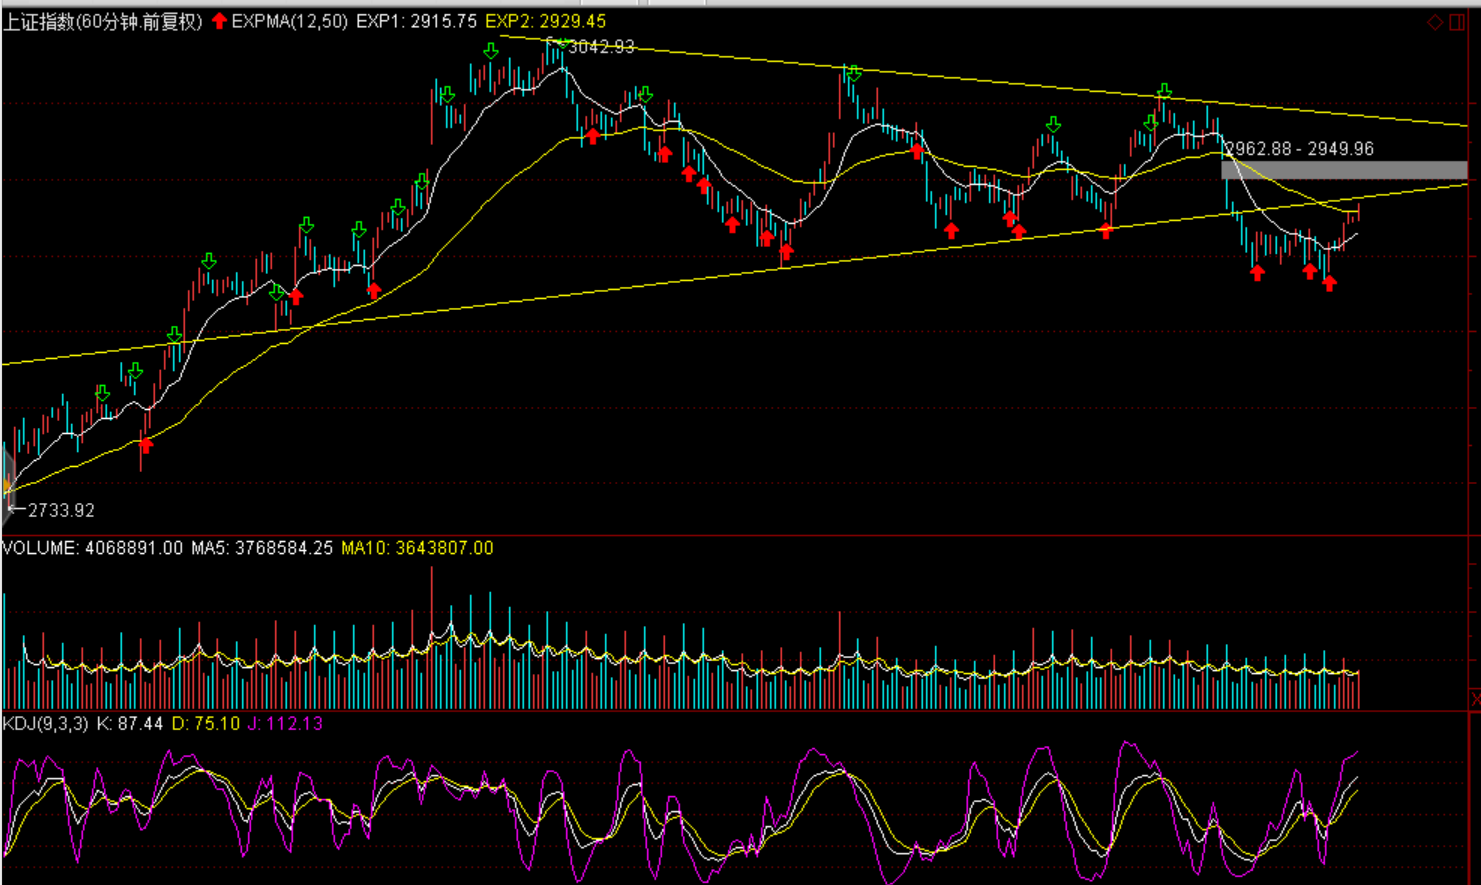Click the 3042.93 high price marker
1481x885 pixels.
pos(601,47)
